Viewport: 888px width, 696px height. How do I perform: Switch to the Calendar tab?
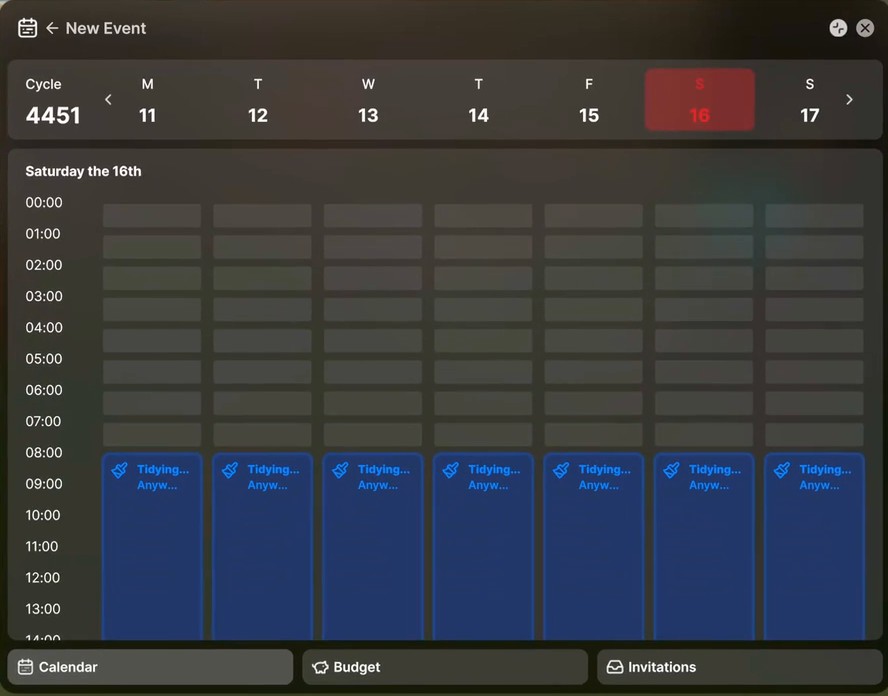coord(150,667)
